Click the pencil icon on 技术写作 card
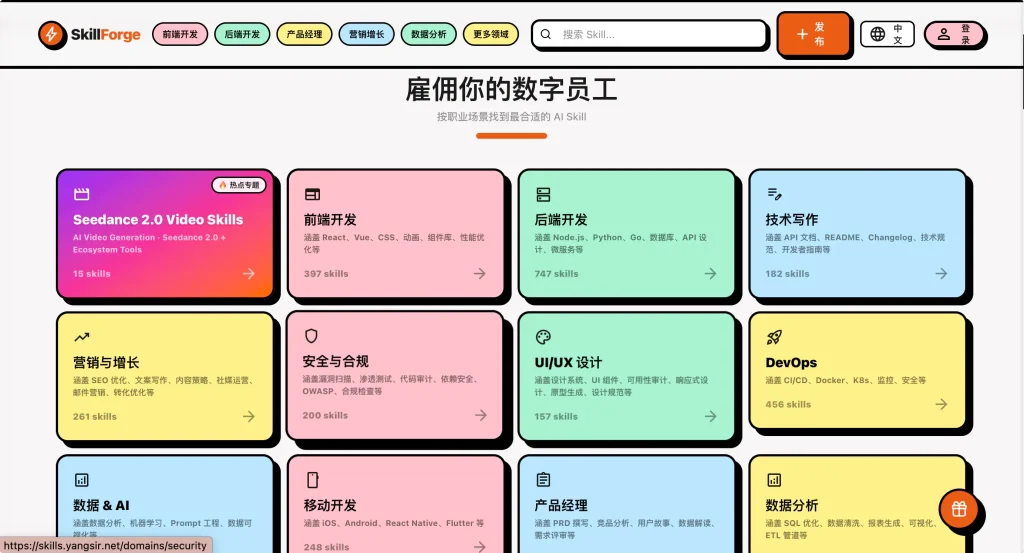 [774, 194]
